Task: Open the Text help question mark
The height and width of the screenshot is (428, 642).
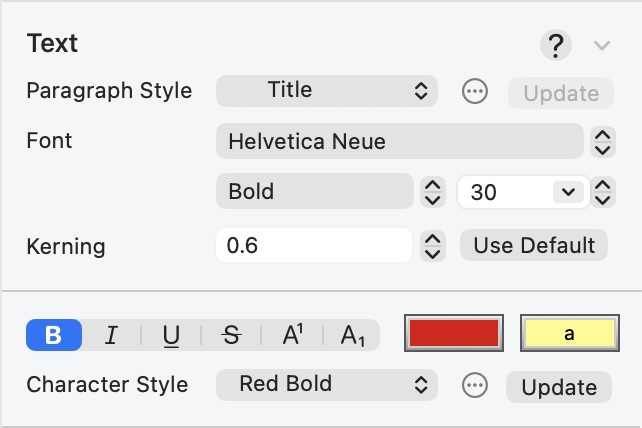Action: [x=556, y=45]
